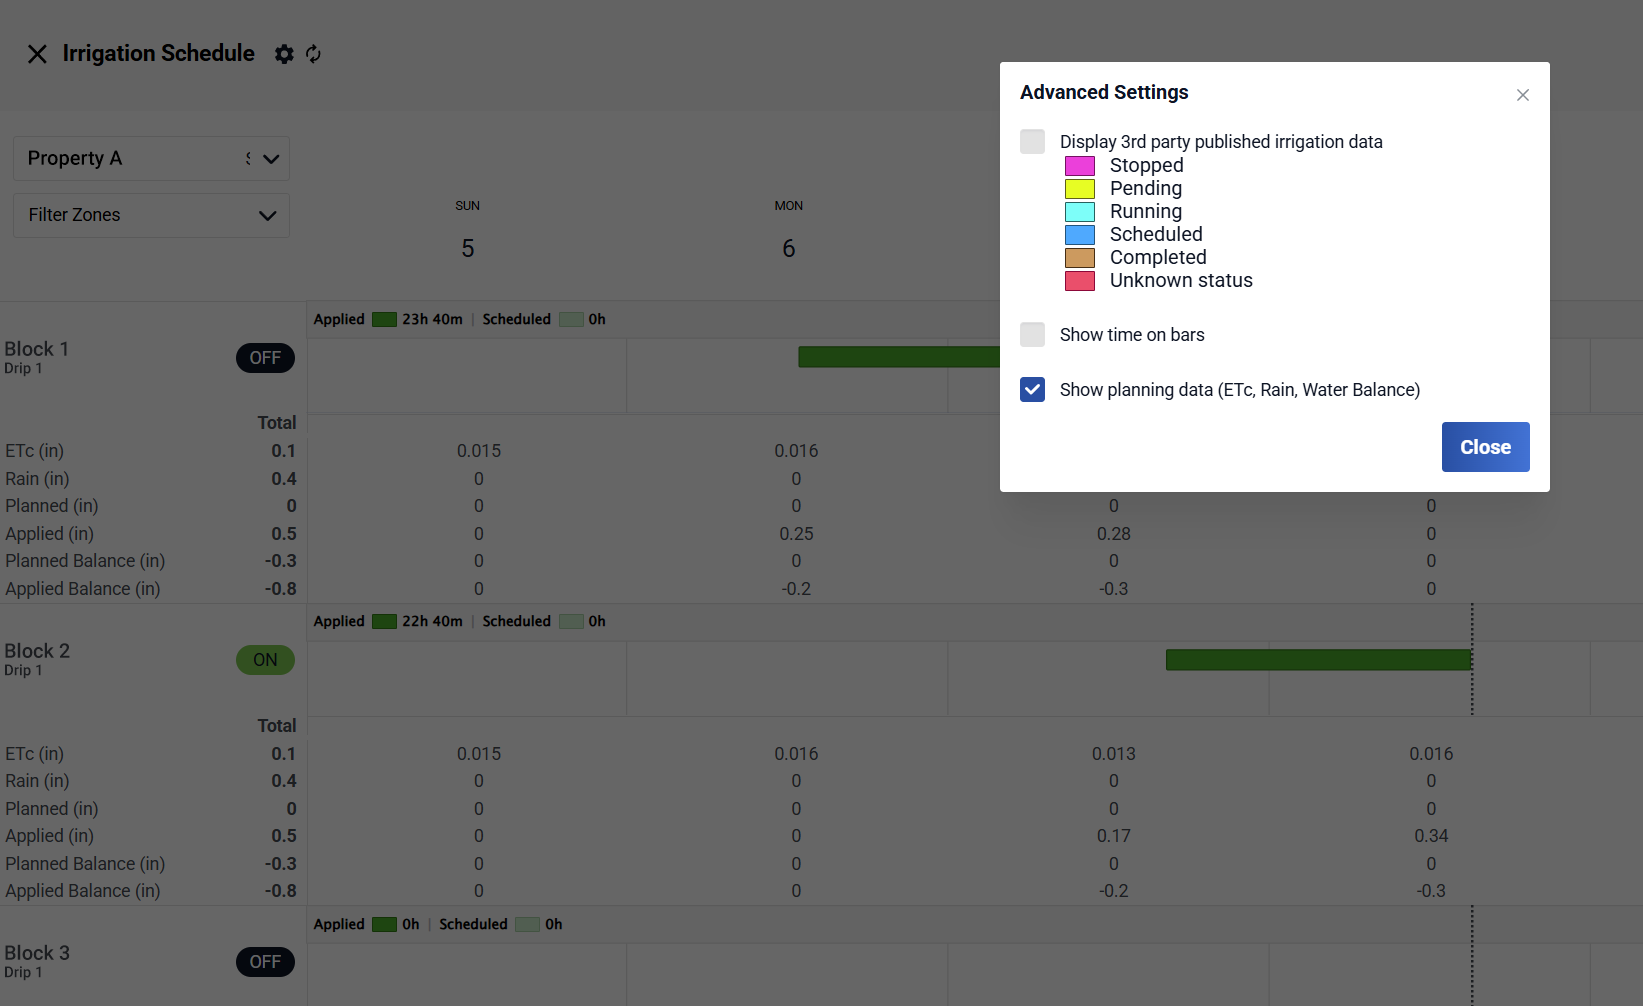Screen dimensions: 1643x1006
Task: Close the Irrigation Schedule with the X icon
Action: [37, 54]
